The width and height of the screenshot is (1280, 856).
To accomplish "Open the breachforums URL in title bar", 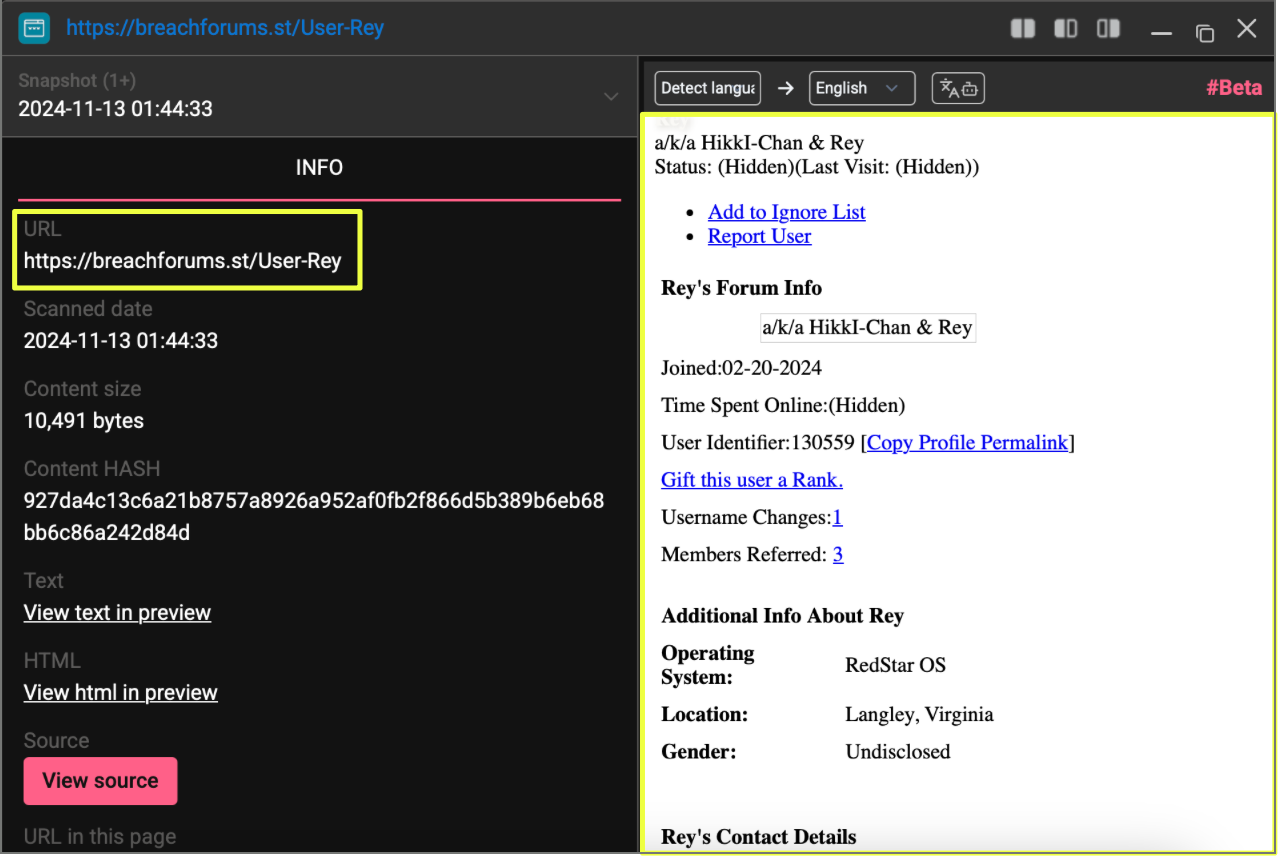I will pos(225,28).
